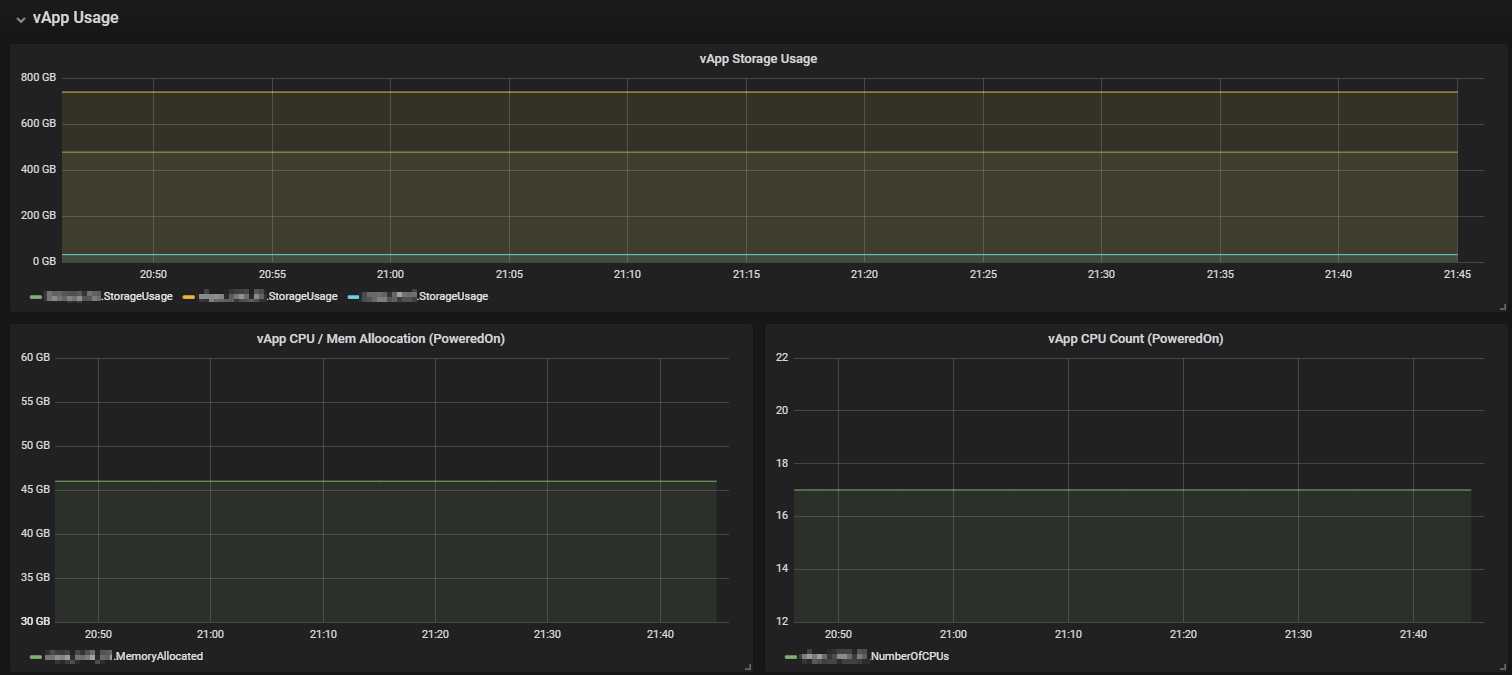Click the green StorageUsage legend color swatch
The height and width of the screenshot is (675, 1512).
coord(36,297)
